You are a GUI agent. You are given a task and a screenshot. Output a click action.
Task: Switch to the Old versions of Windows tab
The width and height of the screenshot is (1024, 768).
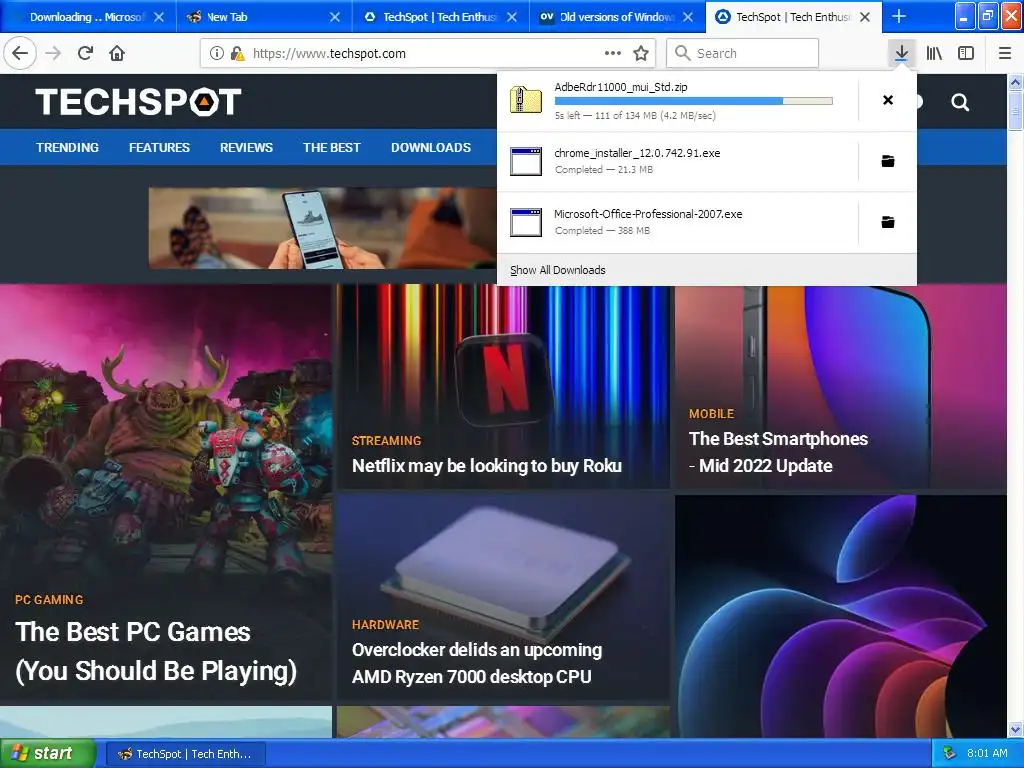point(617,17)
